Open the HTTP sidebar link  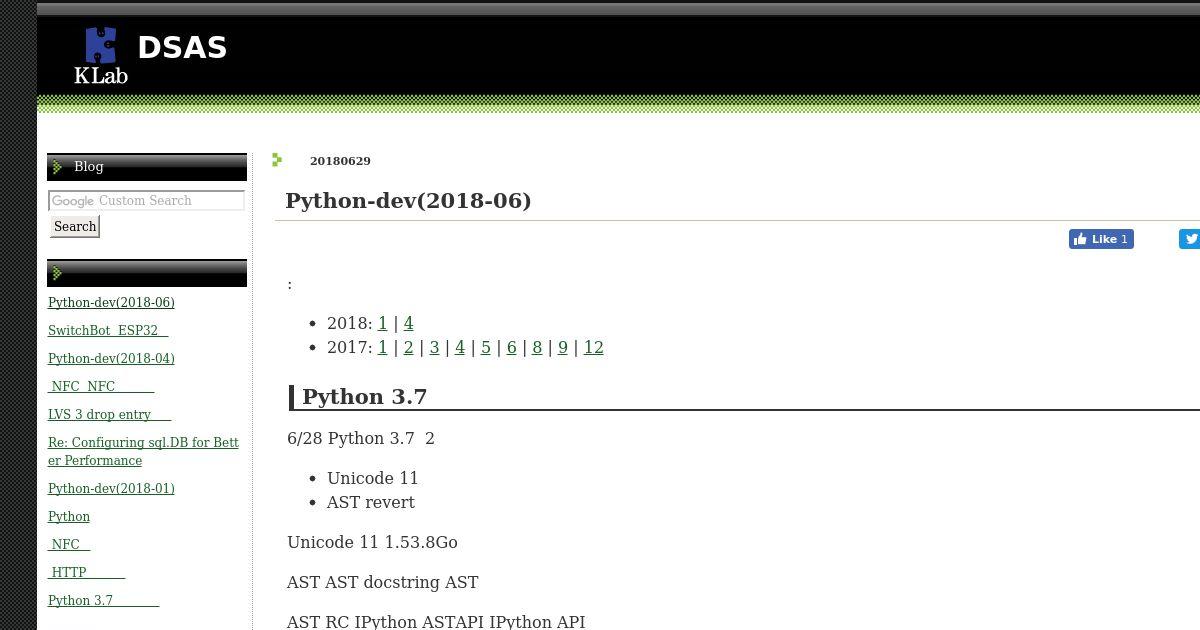tap(87, 573)
